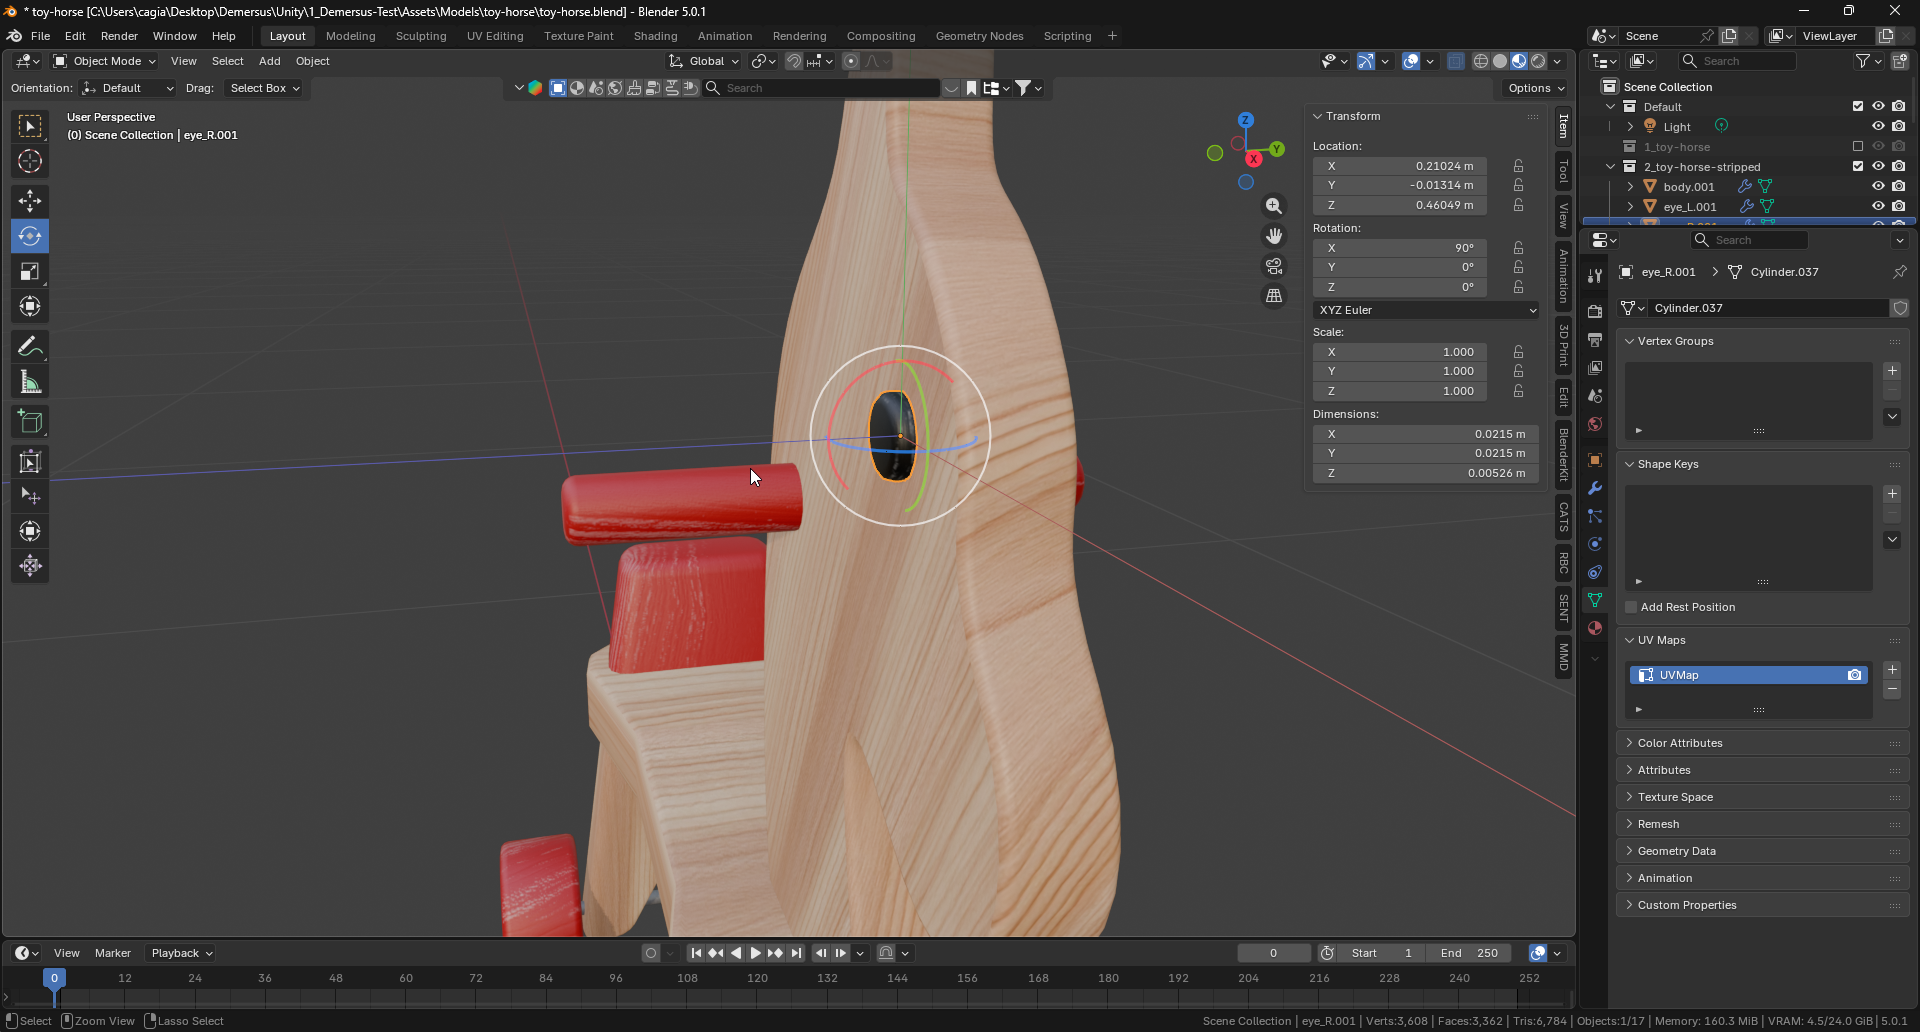The height and width of the screenshot is (1032, 1920).
Task: Activate the Transform tool
Action: click(x=30, y=306)
